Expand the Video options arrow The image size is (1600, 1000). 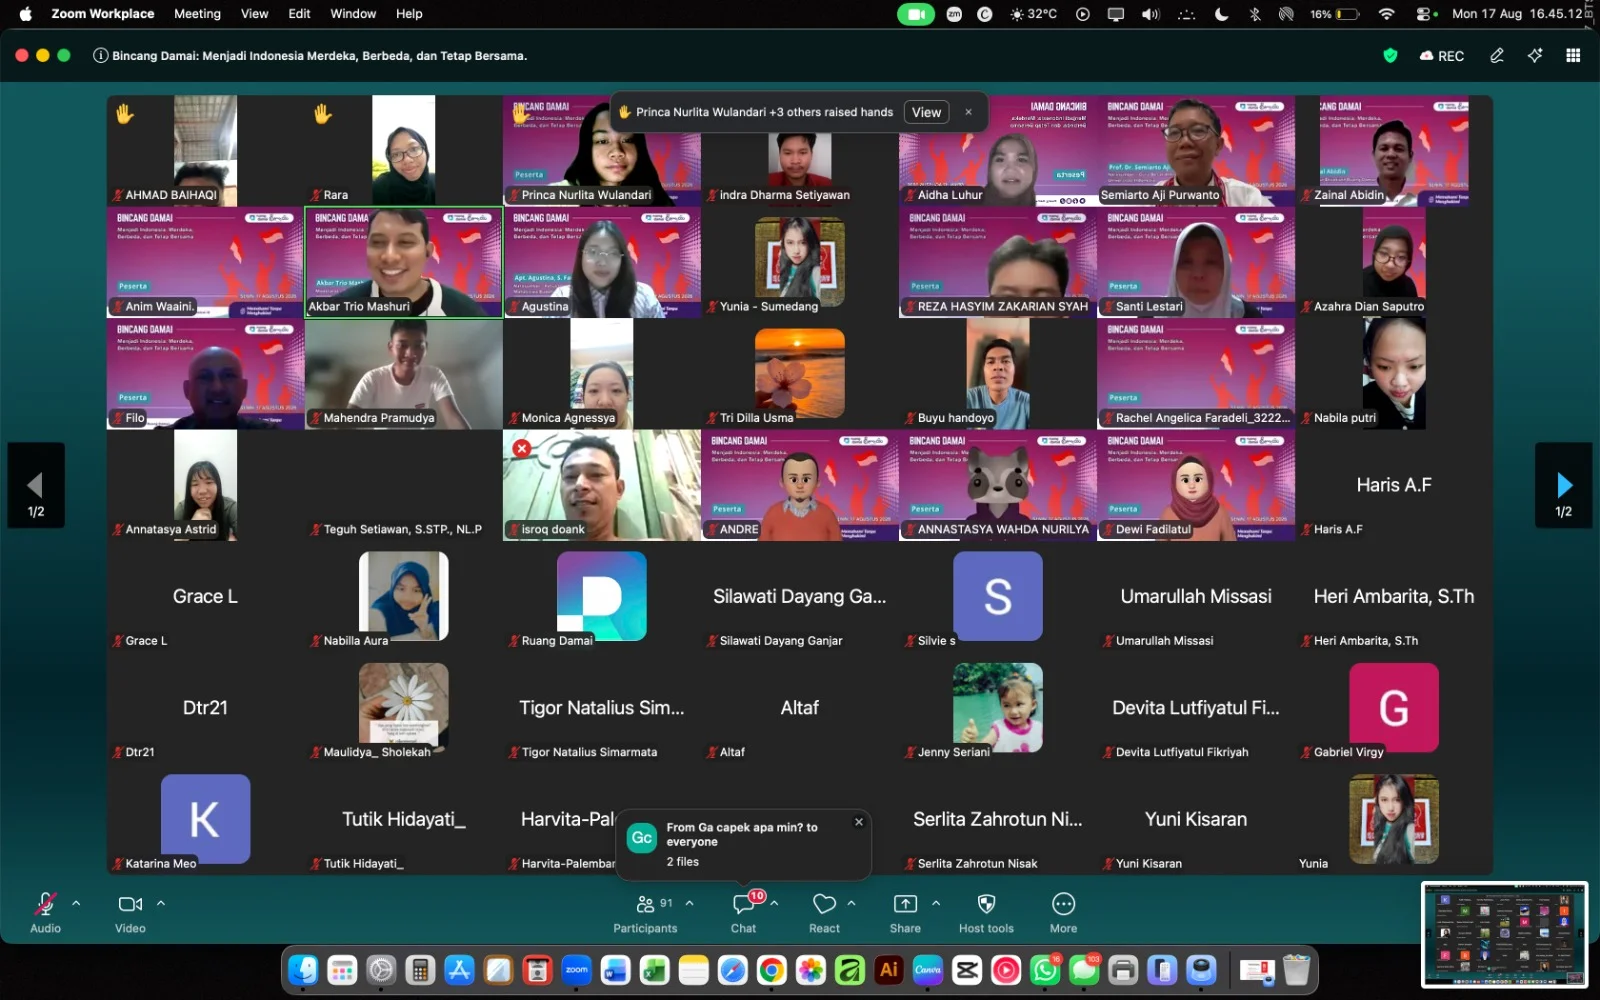pos(161,903)
